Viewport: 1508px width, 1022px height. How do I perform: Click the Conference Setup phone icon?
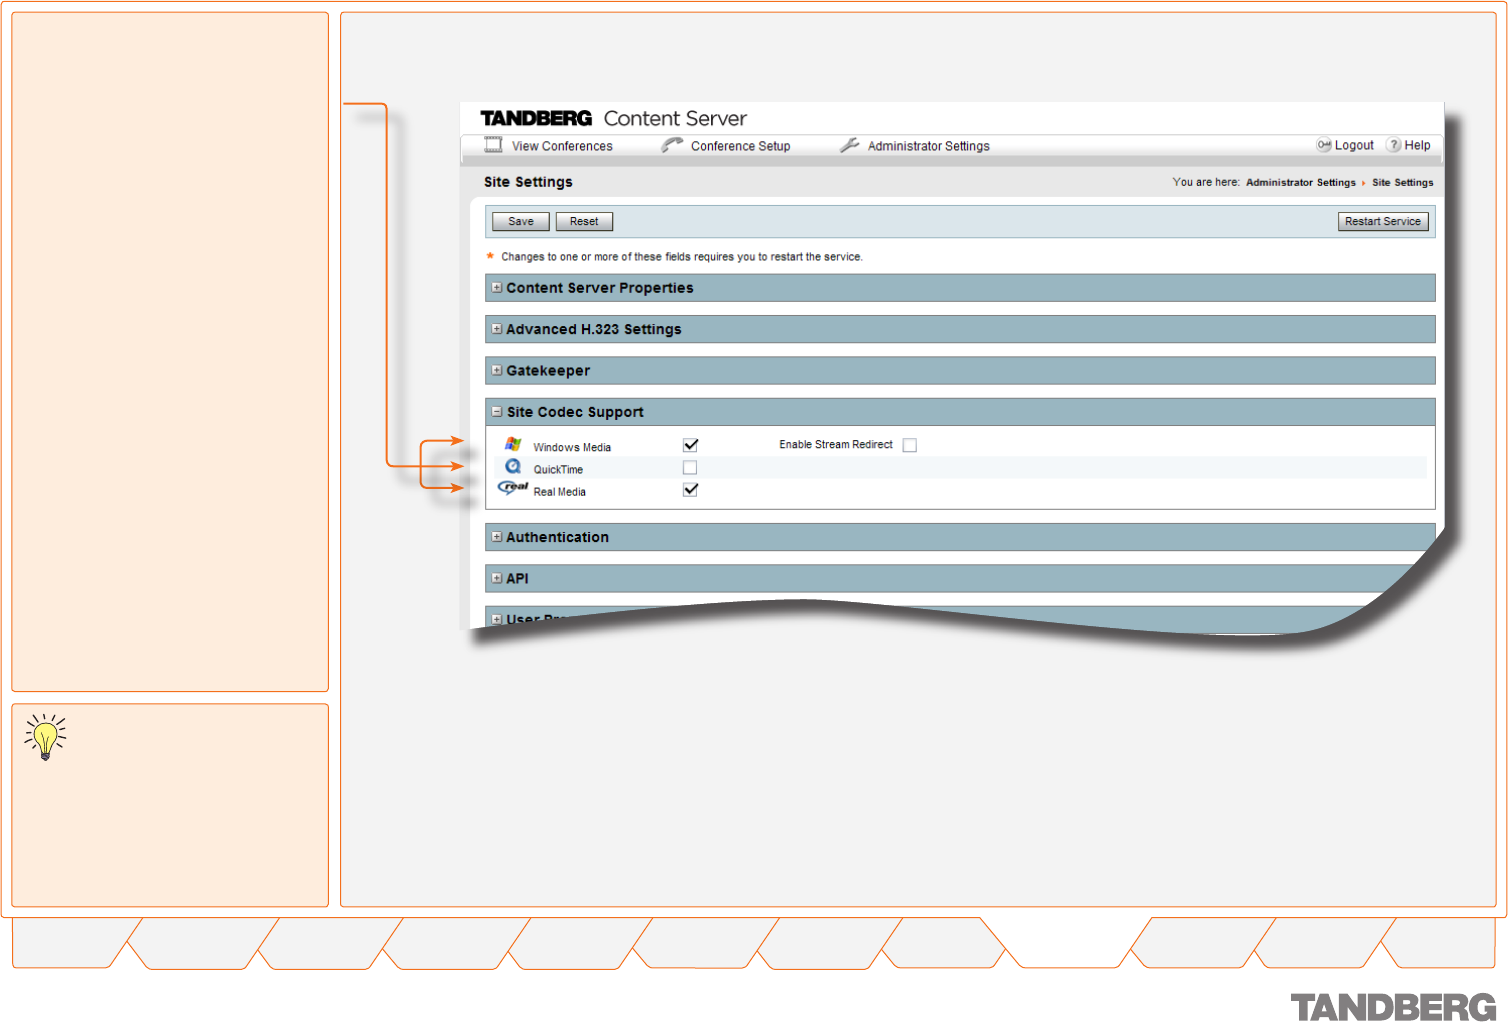click(x=672, y=145)
